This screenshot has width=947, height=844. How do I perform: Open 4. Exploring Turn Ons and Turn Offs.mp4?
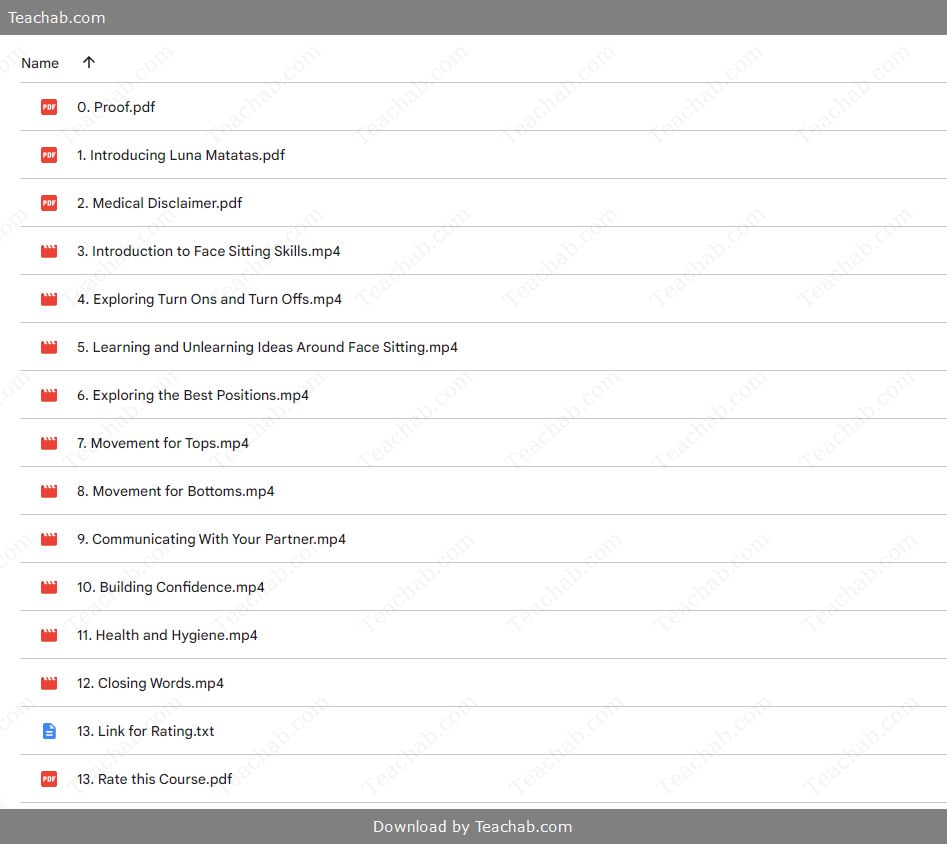pos(209,299)
